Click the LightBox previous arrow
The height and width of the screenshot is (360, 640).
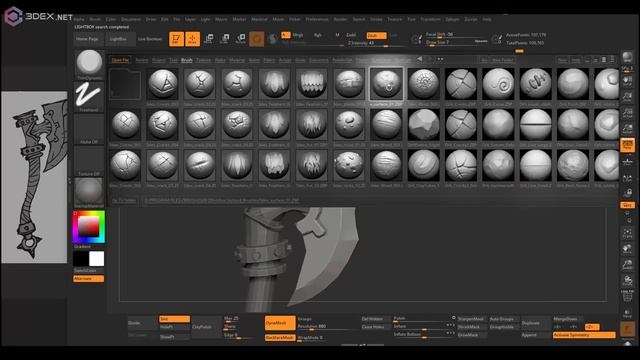point(420,59)
